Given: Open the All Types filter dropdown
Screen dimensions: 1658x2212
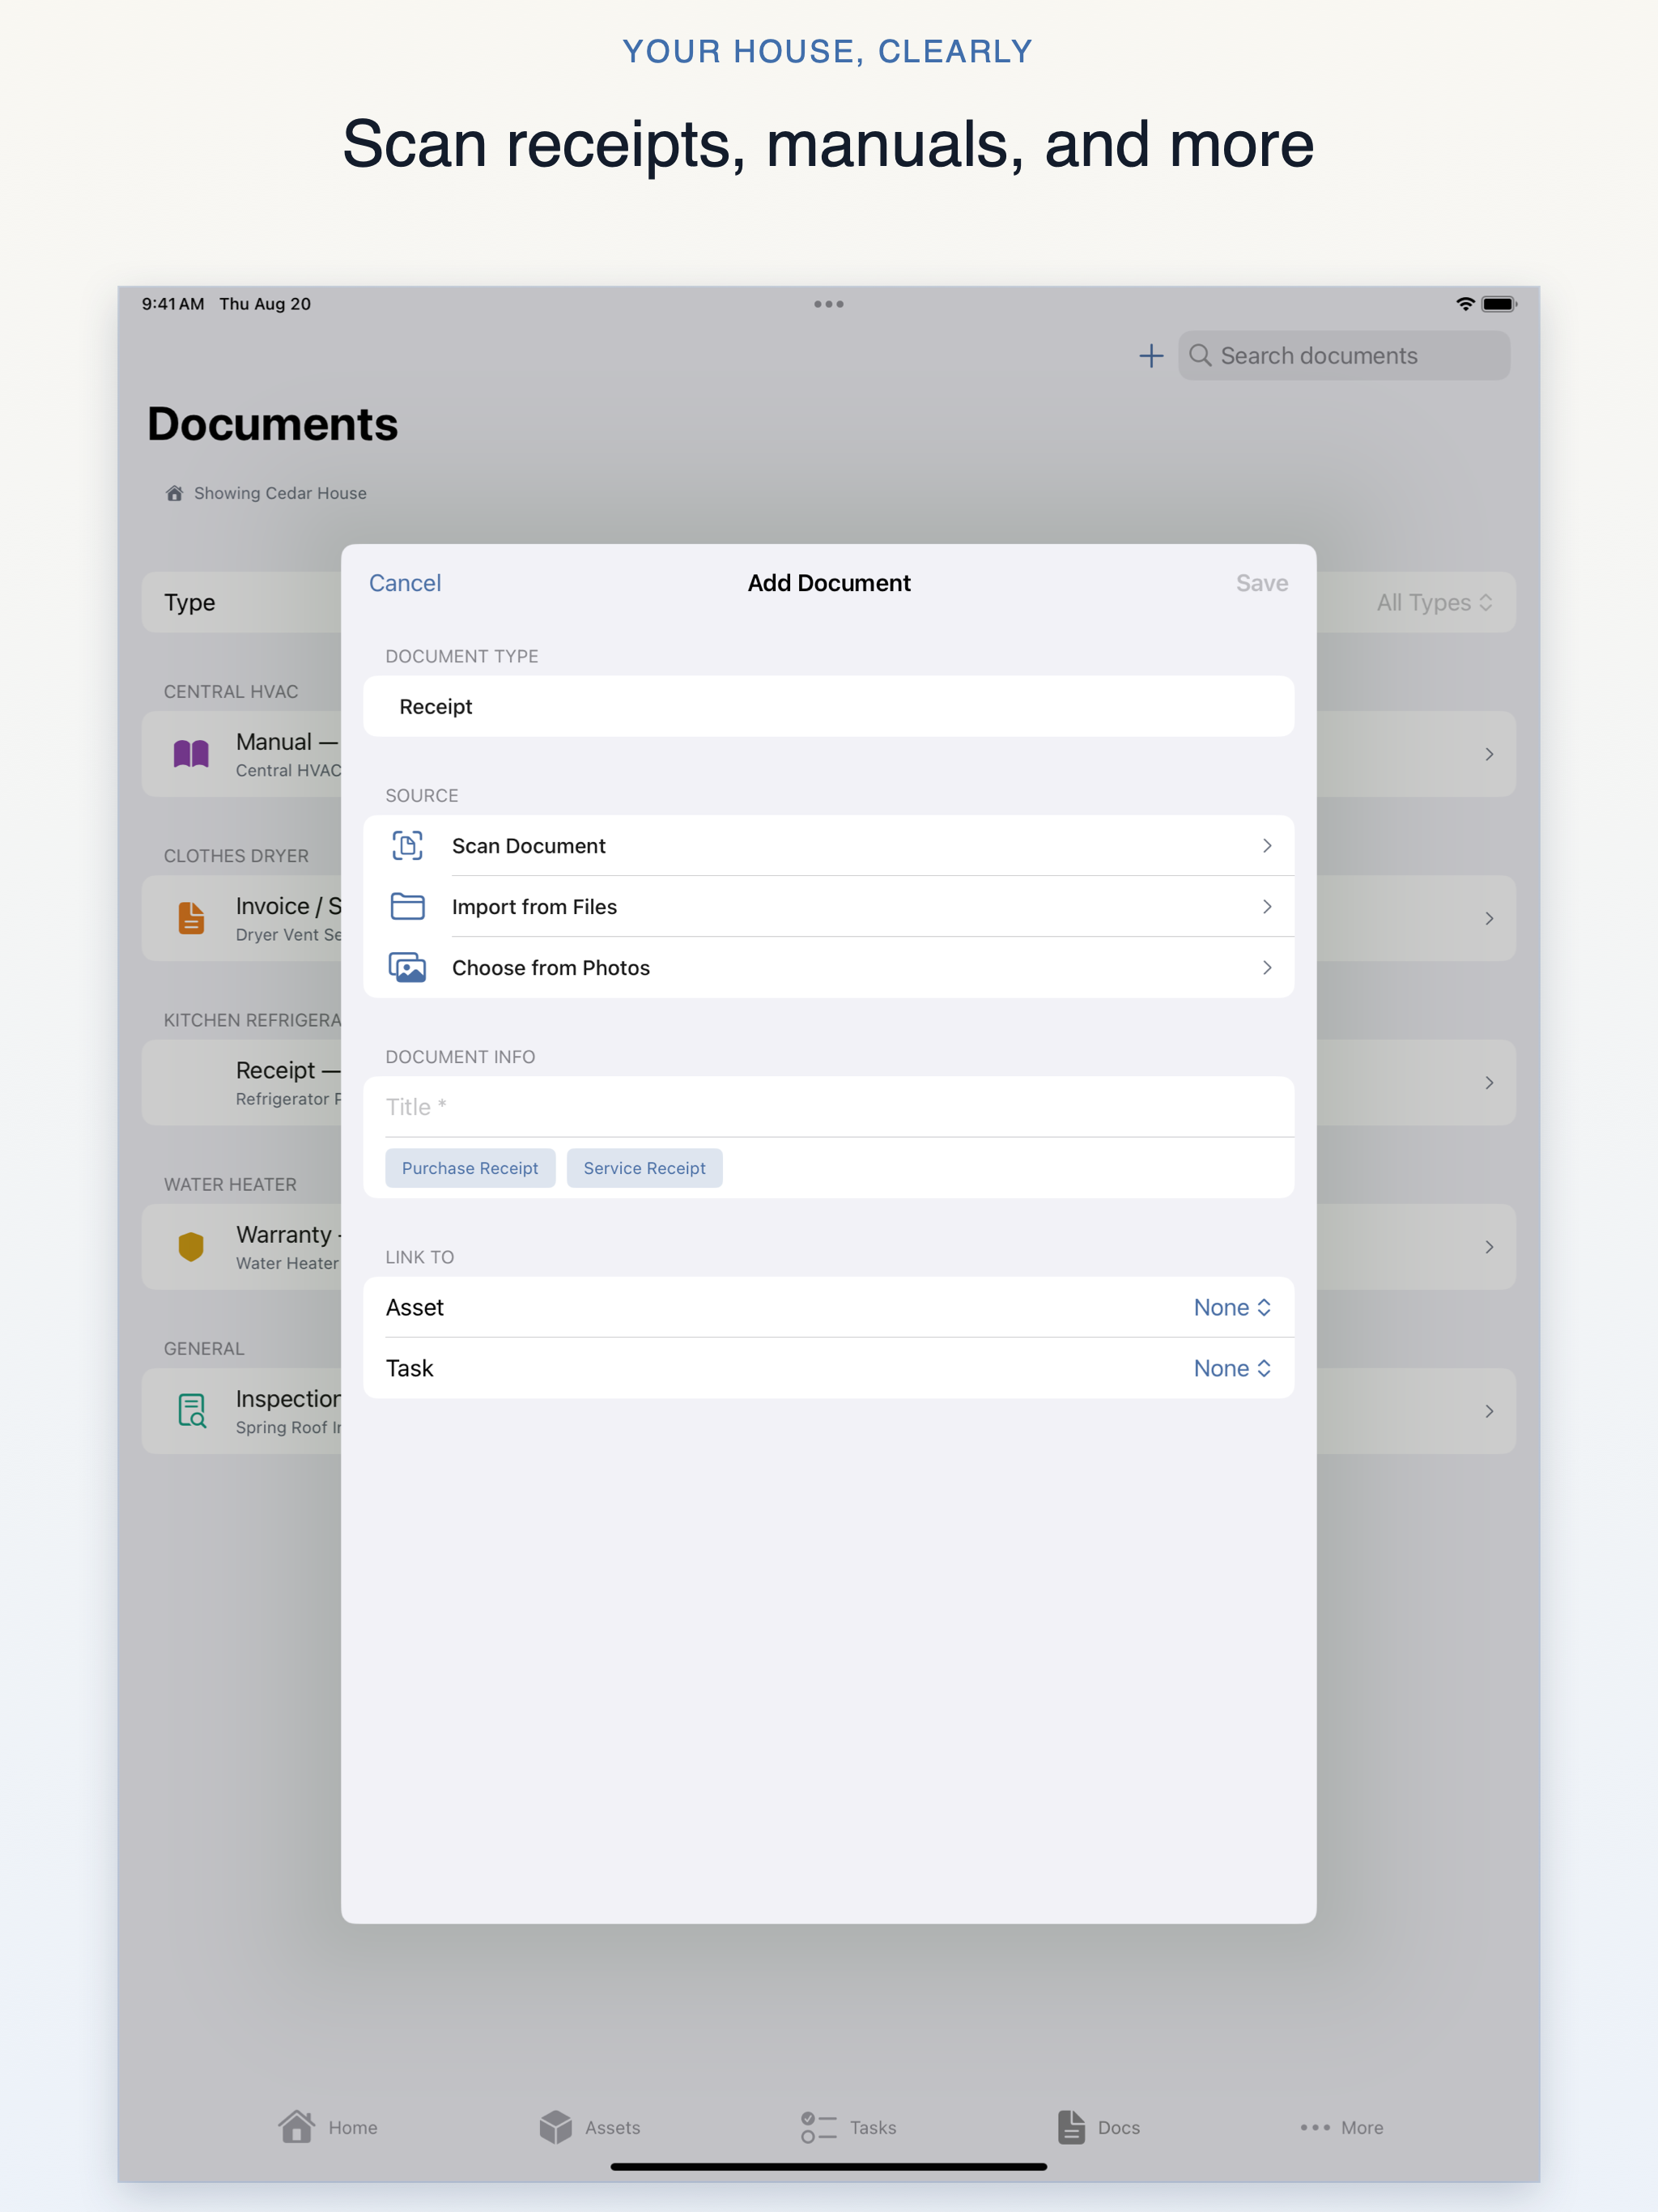Looking at the screenshot, I should (x=1434, y=602).
